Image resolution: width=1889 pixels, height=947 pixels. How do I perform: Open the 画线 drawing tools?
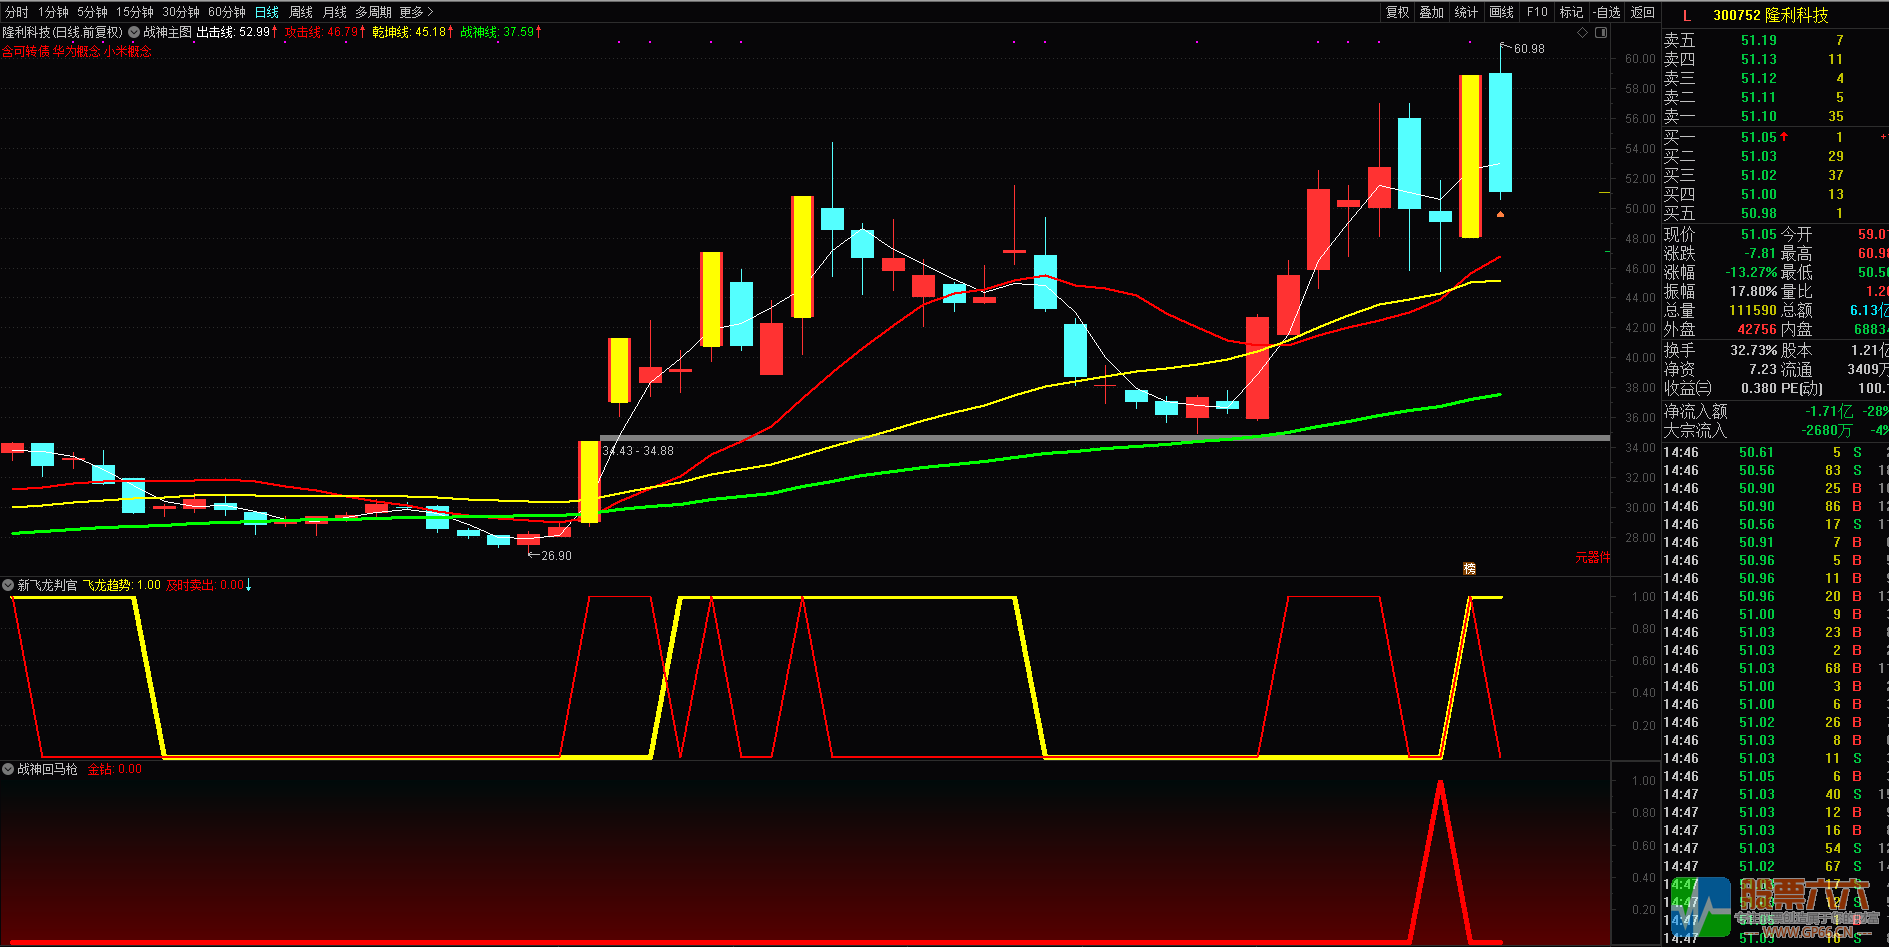click(1501, 12)
